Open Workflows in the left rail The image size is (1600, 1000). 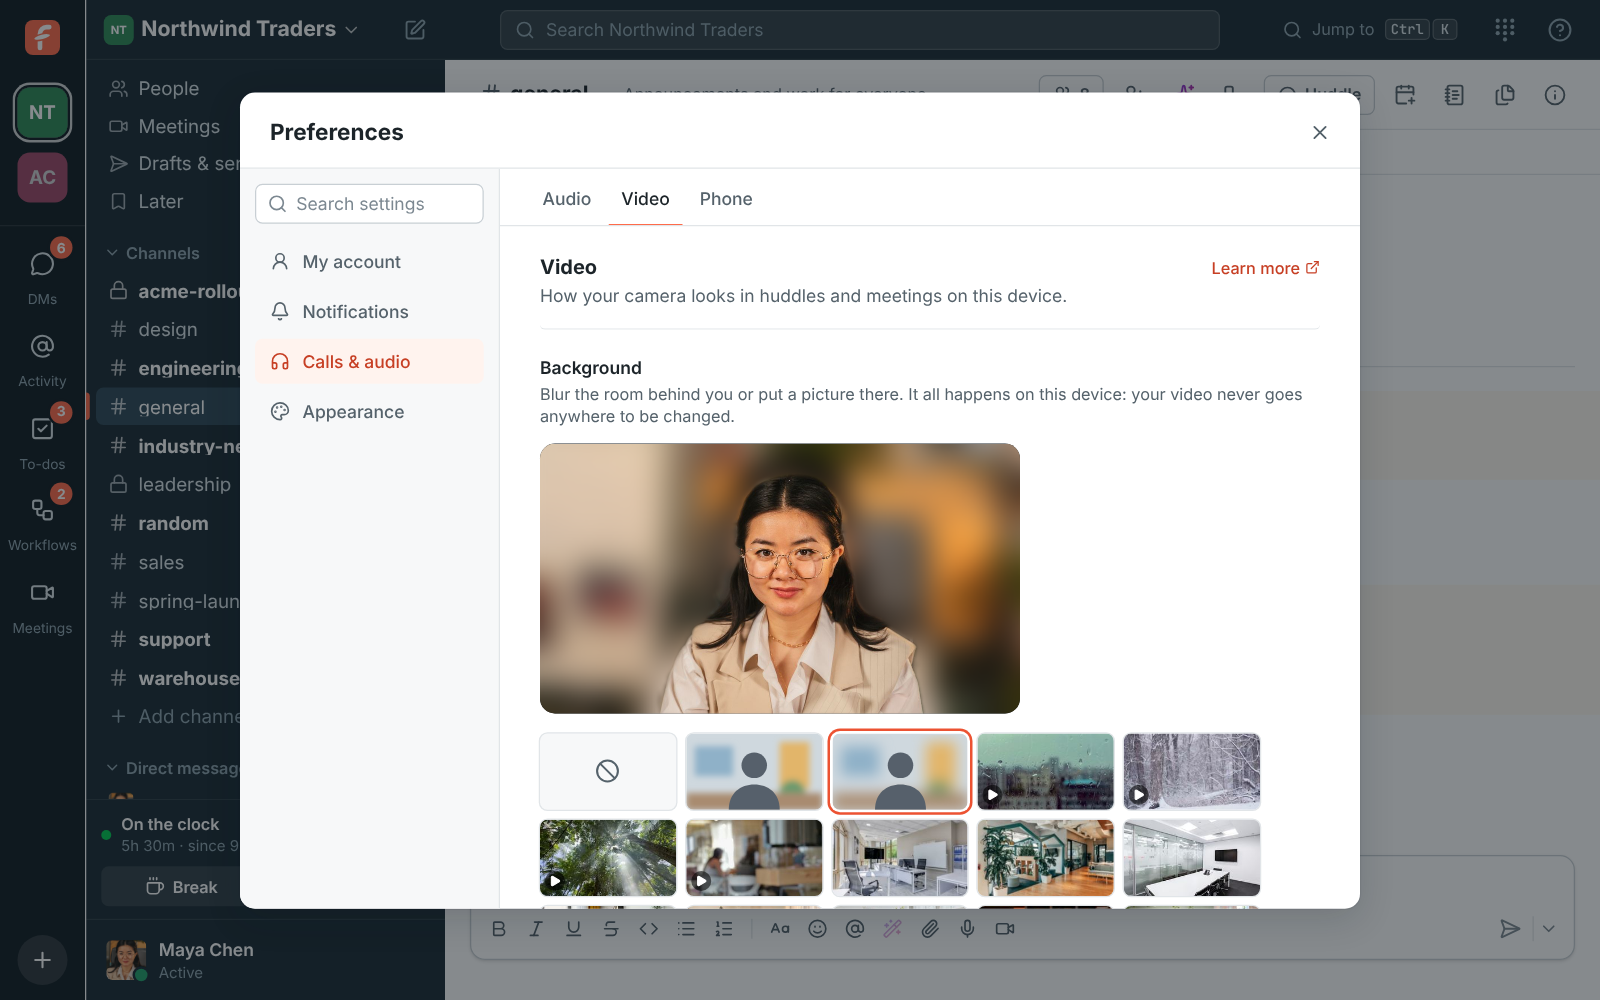(x=42, y=522)
